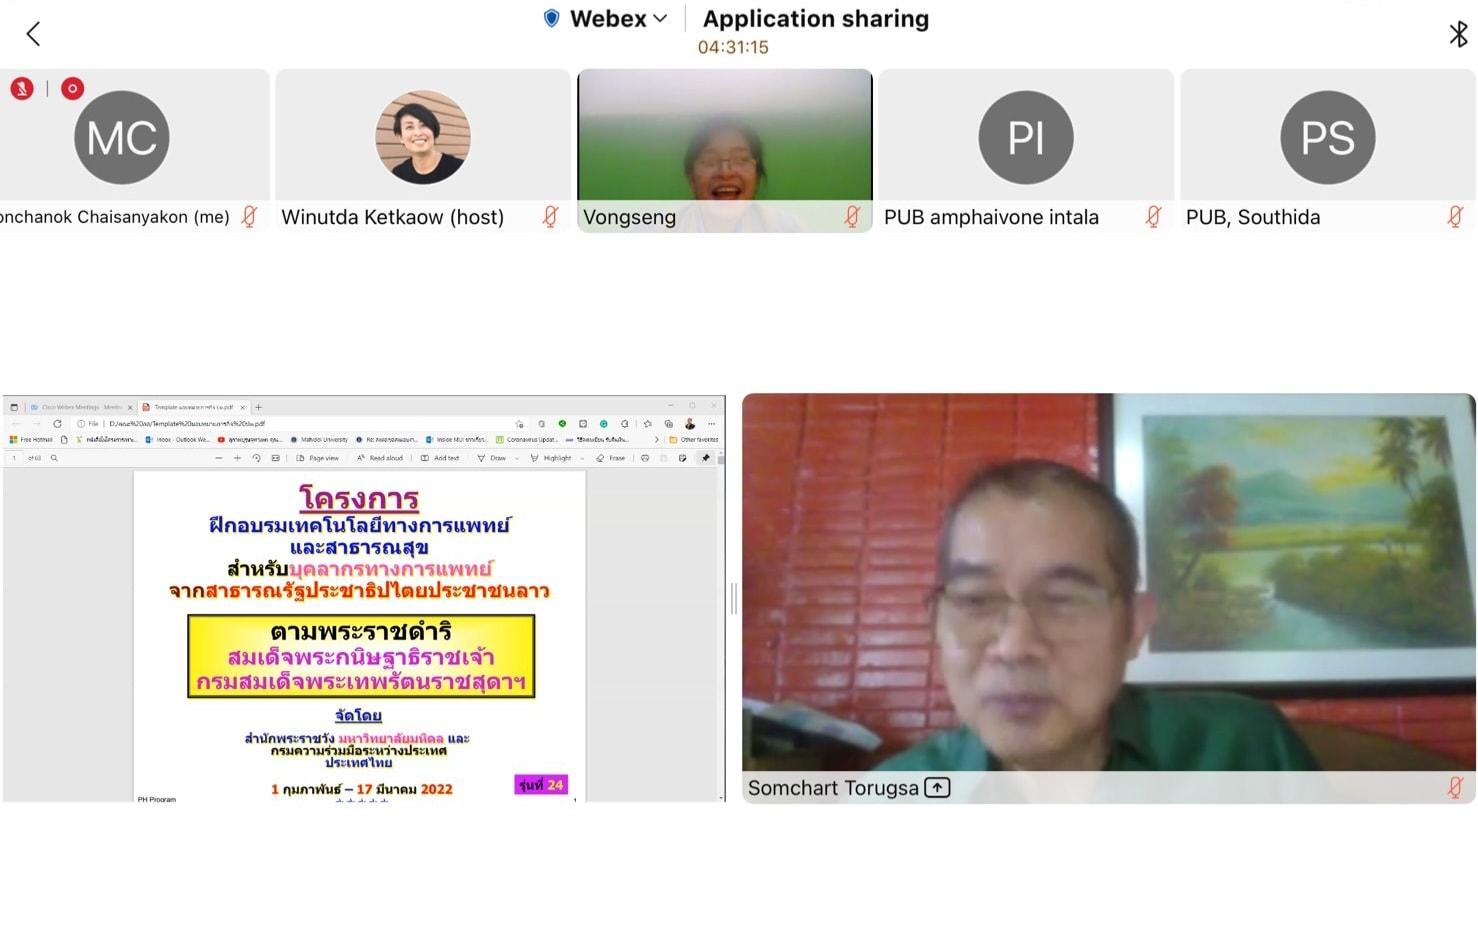Select the MC participant avatar
The height and width of the screenshot is (950, 1478).
point(122,137)
